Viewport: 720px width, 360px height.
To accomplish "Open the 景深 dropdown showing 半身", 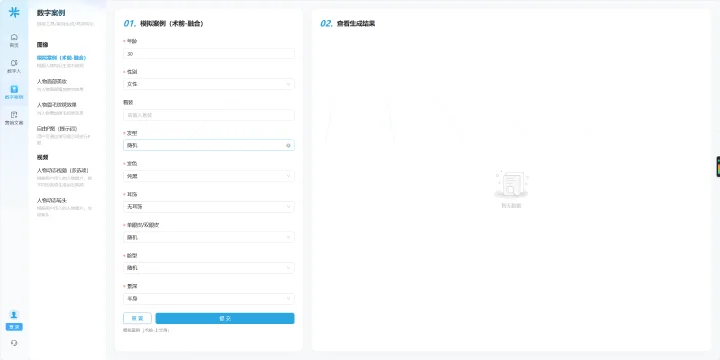I will click(x=209, y=299).
